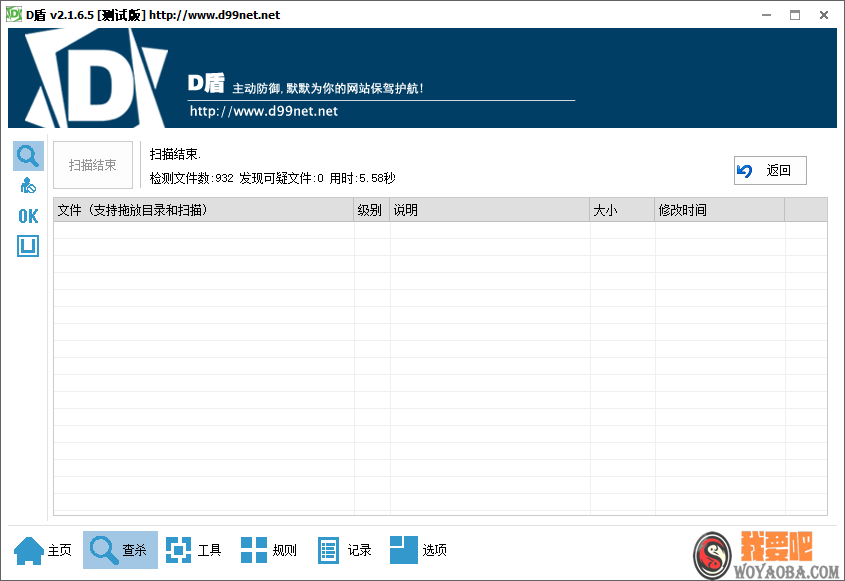This screenshot has width=845, height=581.
Task: Open the 选项 (Options) settings icon
Action: click(x=404, y=549)
